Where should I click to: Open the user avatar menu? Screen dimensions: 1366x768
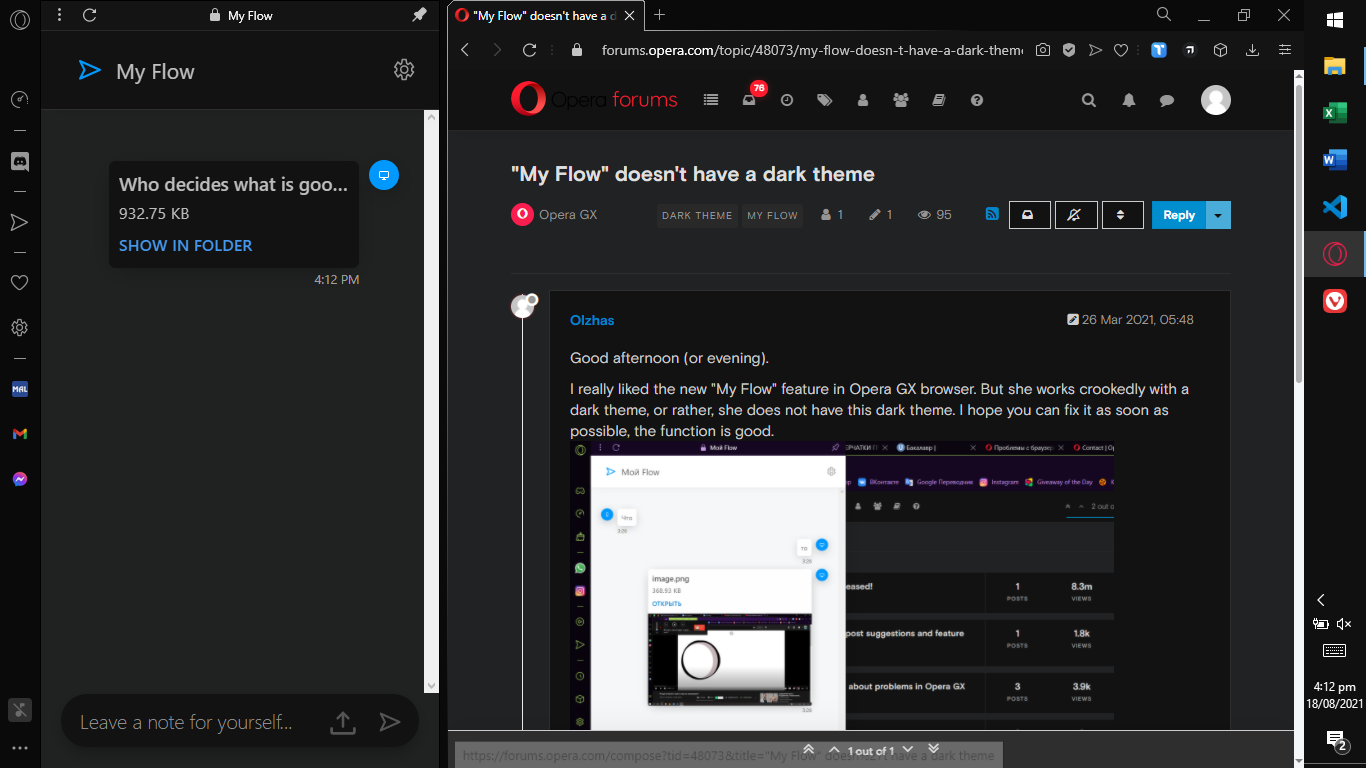1216,100
